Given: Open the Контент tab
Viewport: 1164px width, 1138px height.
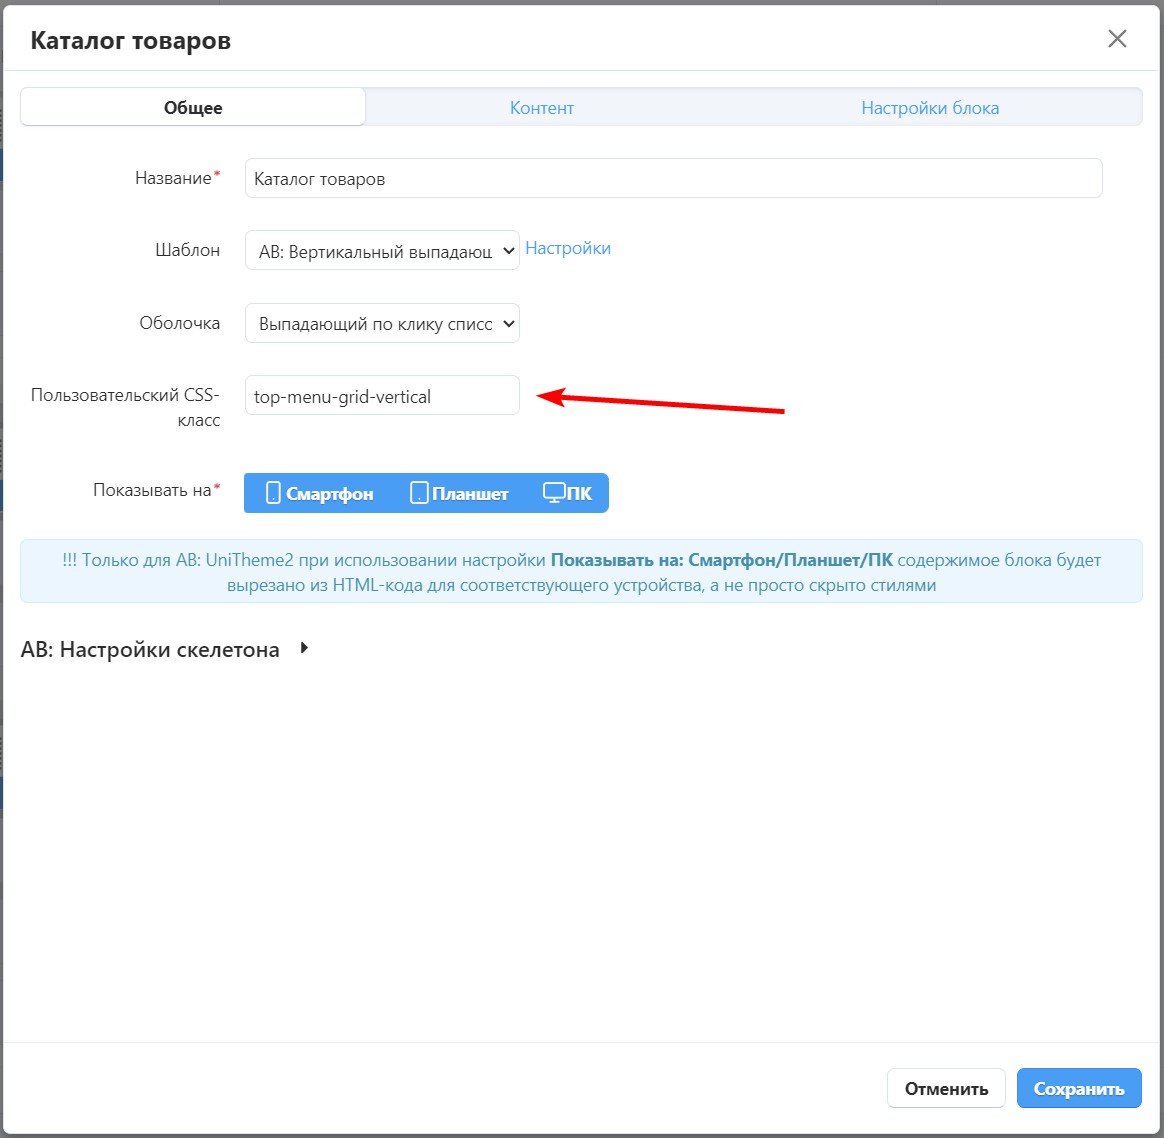Looking at the screenshot, I should click(541, 107).
